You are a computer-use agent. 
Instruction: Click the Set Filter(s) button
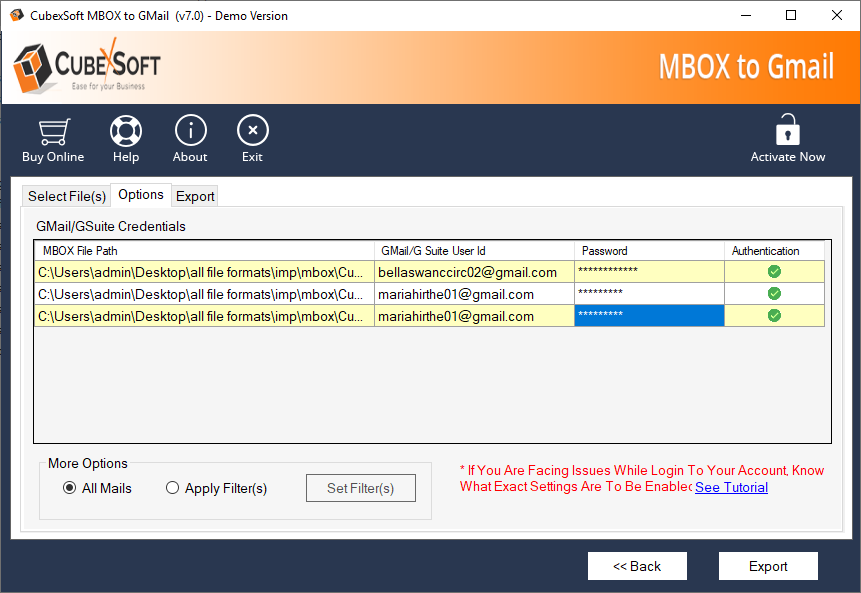(x=360, y=488)
